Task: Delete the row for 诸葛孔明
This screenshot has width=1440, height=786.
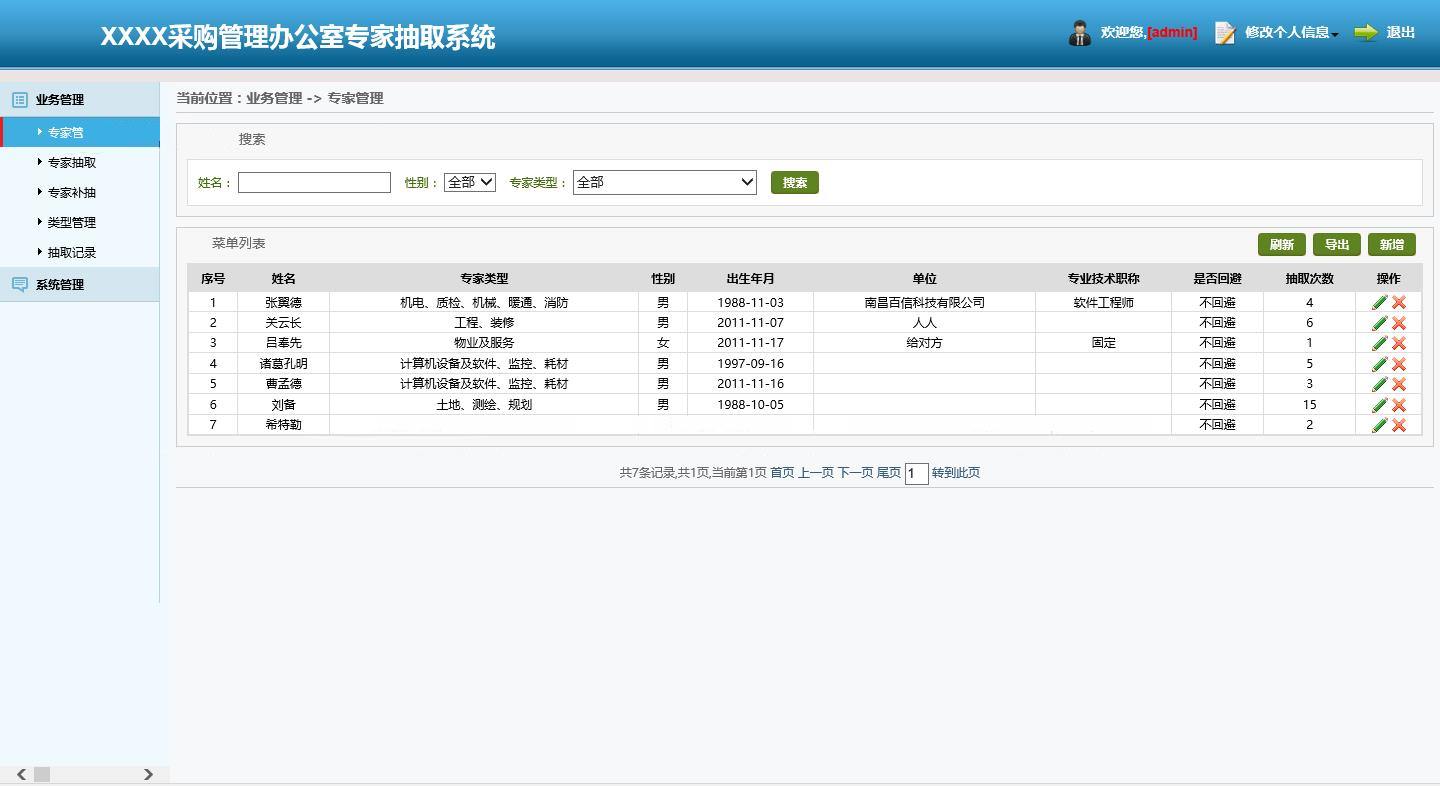Action: point(1399,364)
